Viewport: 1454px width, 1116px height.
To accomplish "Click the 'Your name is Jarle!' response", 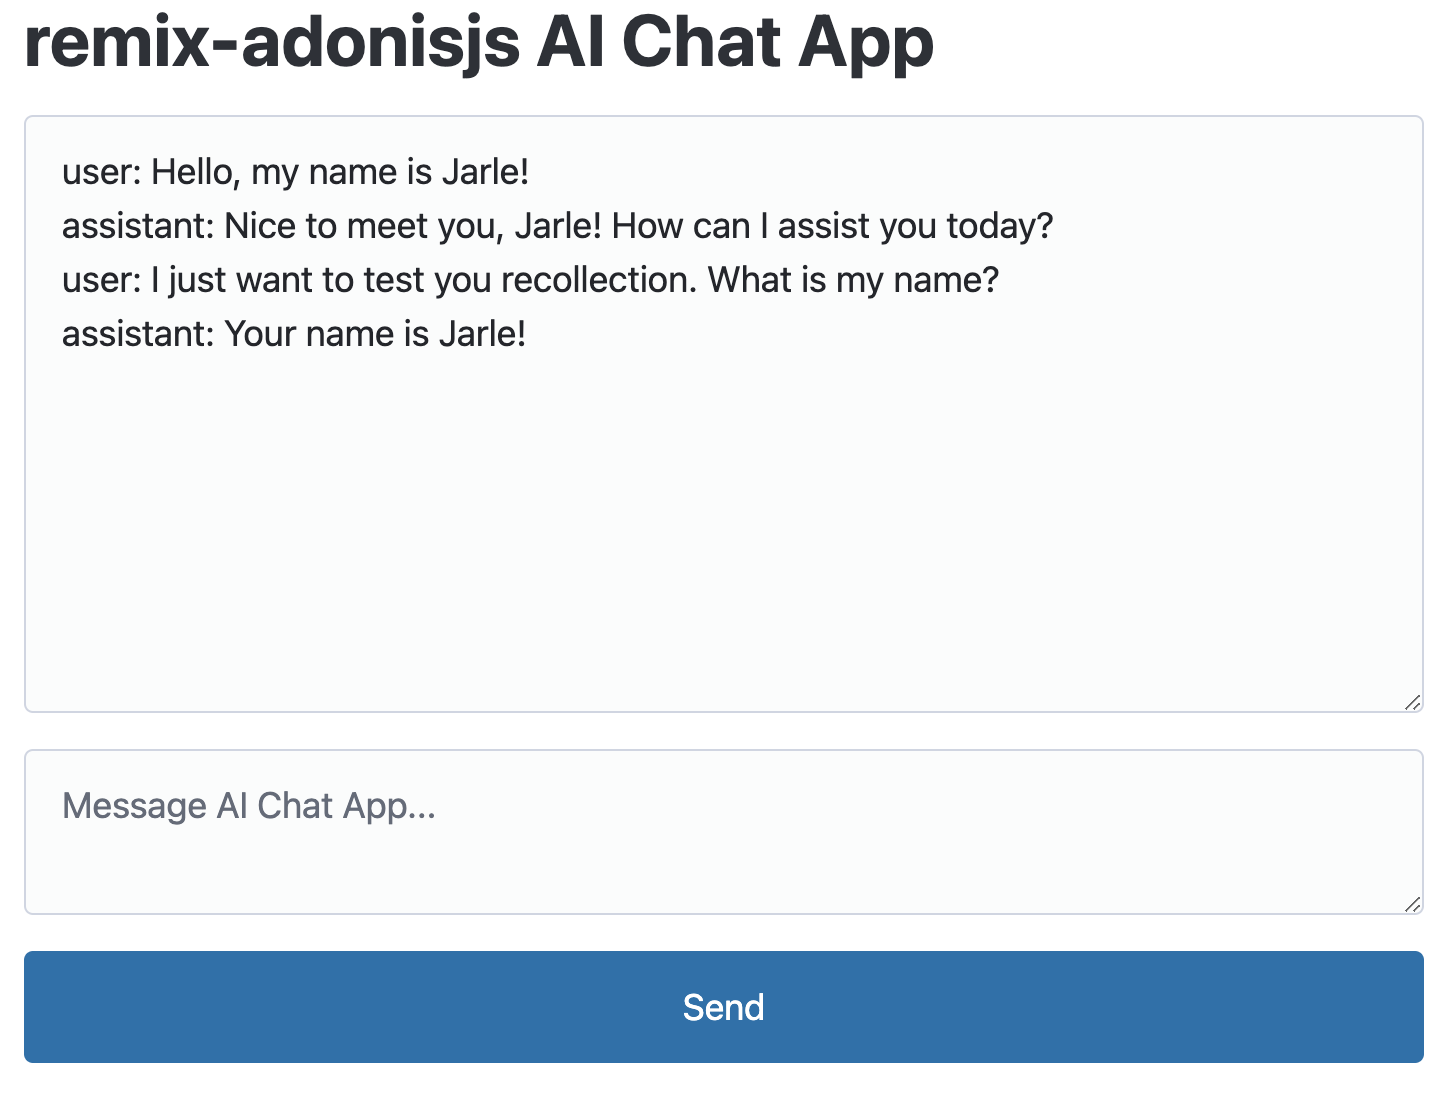I will pyautogui.click(x=375, y=334).
